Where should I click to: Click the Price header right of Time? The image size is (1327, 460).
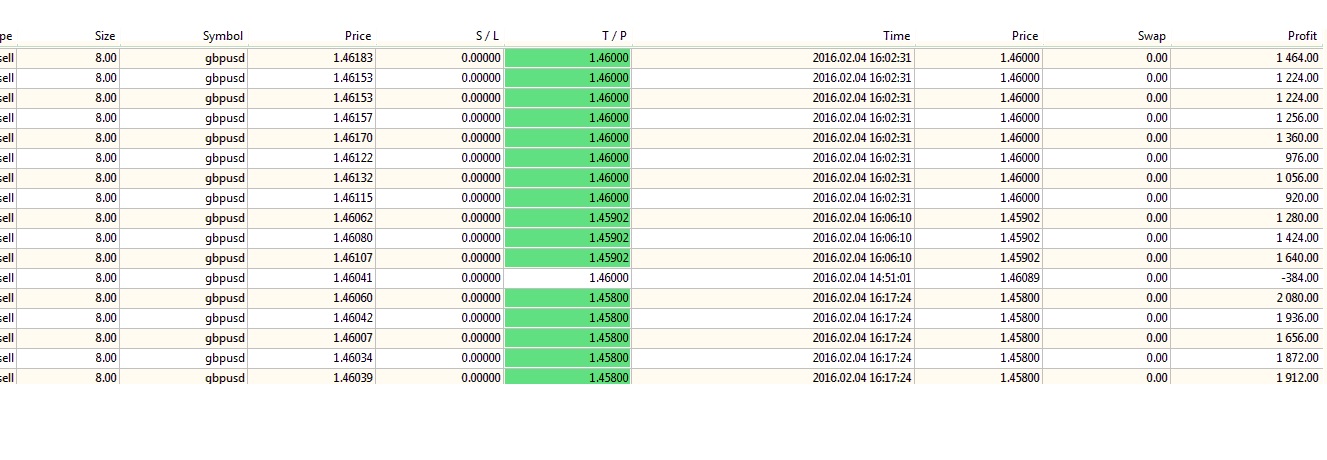1024,36
